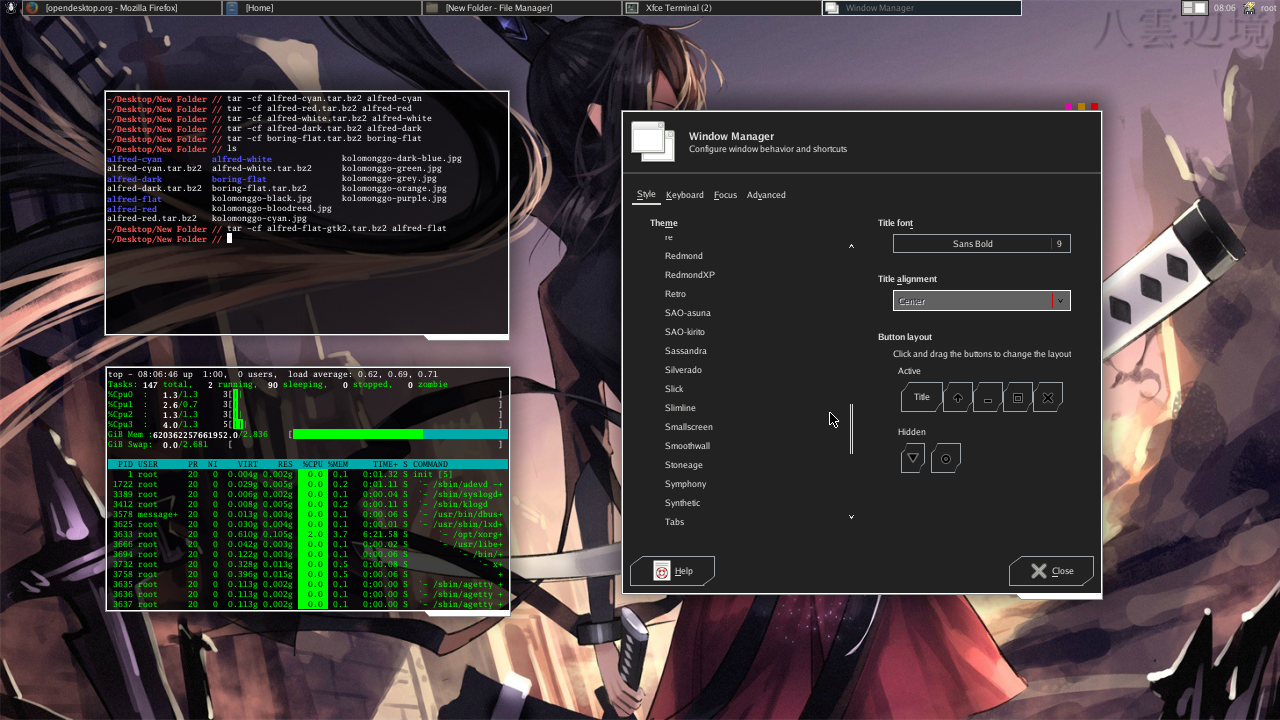This screenshot has width=1280, height=720.
Task: Click the Window Manager icon in taskbar
Action: [832, 8]
